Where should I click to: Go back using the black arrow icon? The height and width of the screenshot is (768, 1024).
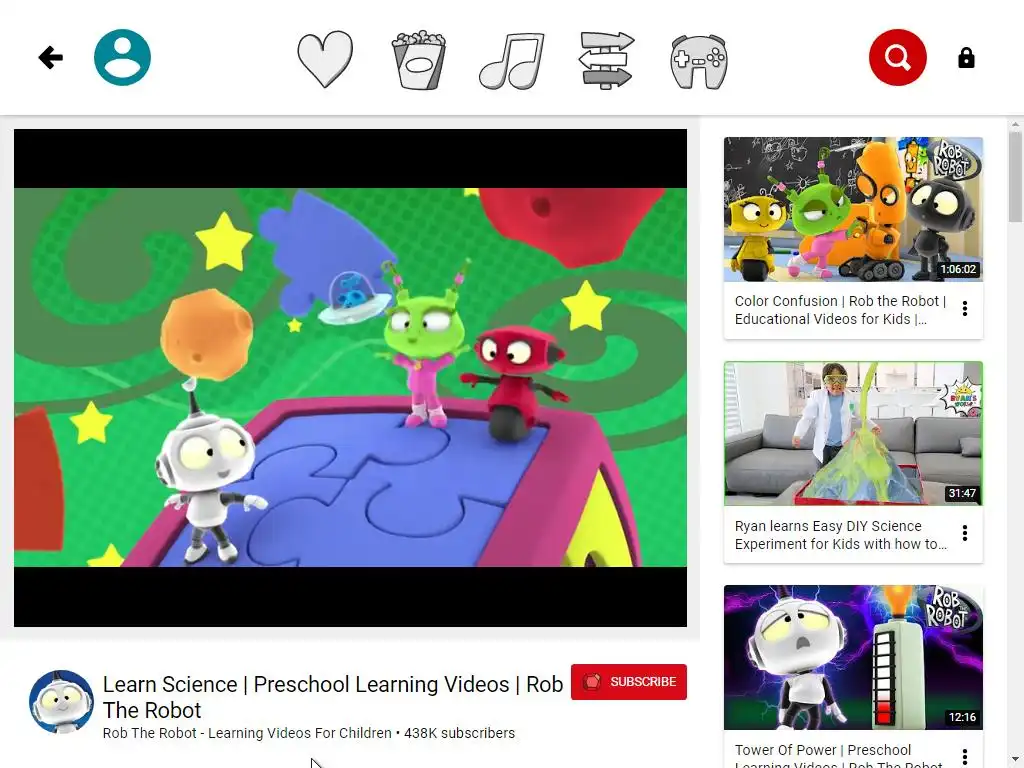[x=50, y=57]
